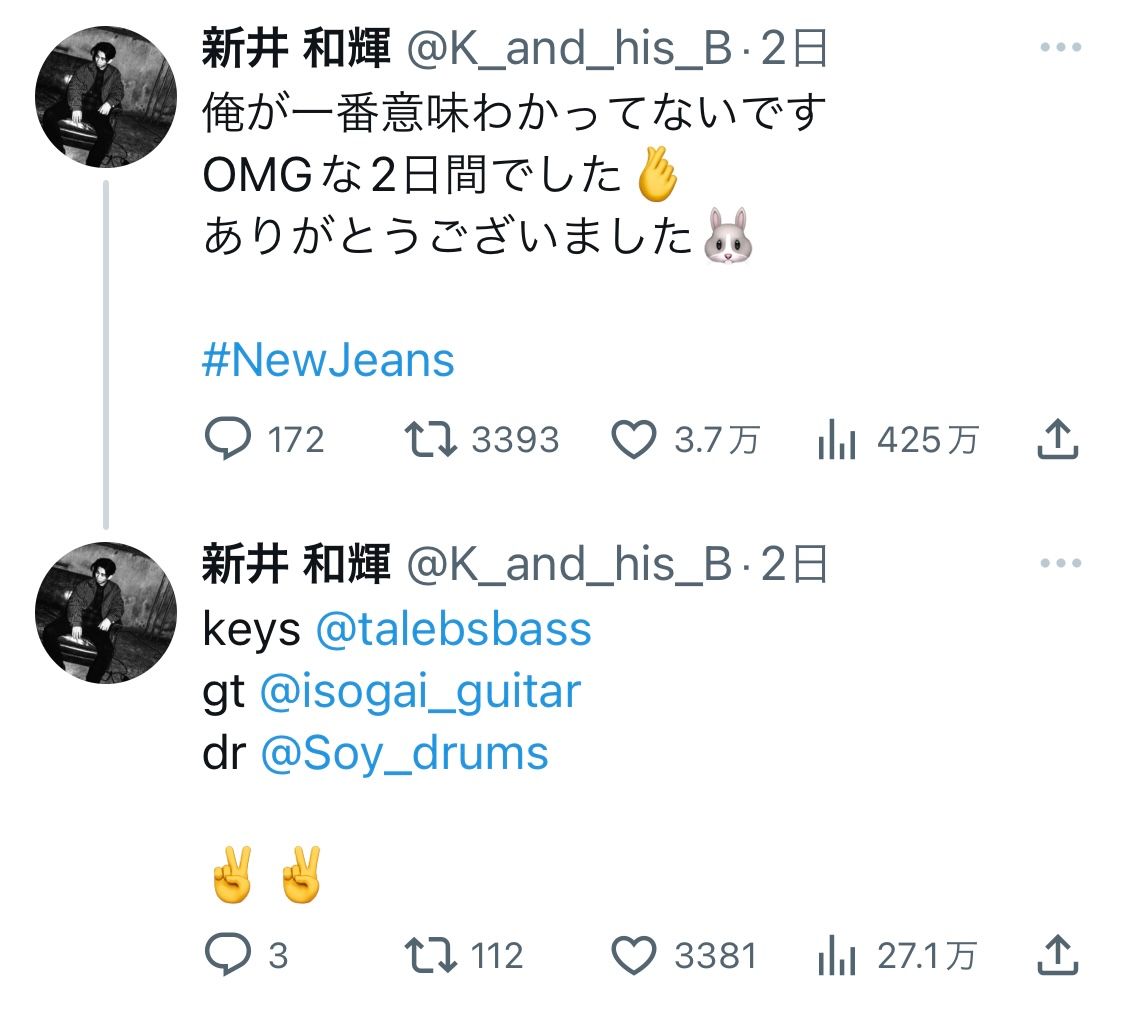Open 新井 和輝 name in first tweet
1124x1016 pixels.
tap(296, 49)
